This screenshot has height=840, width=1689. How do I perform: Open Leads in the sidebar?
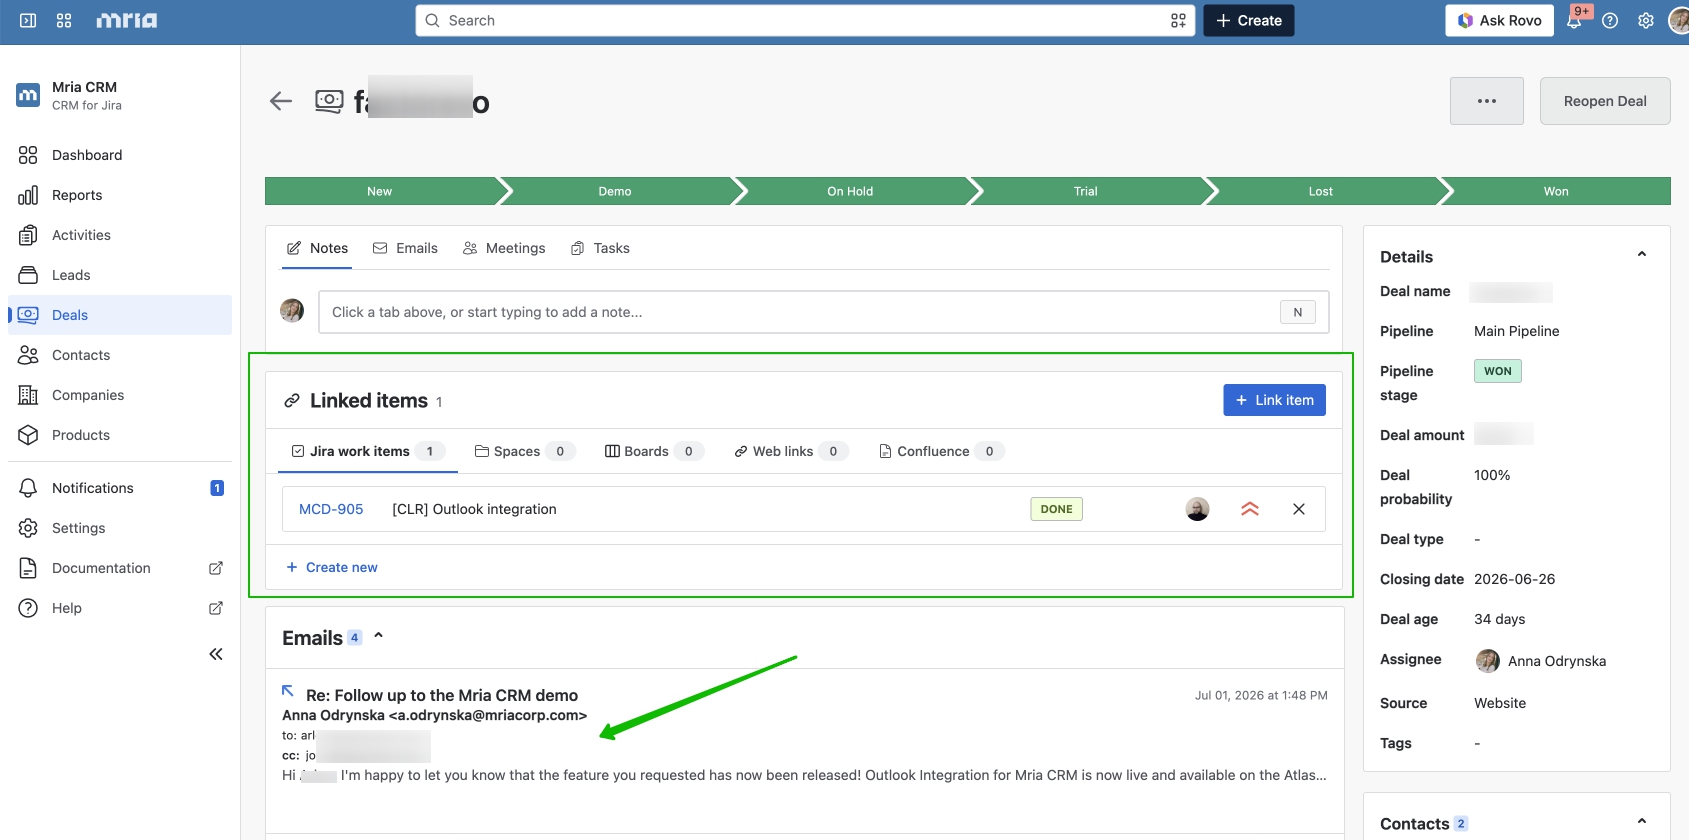click(120, 275)
